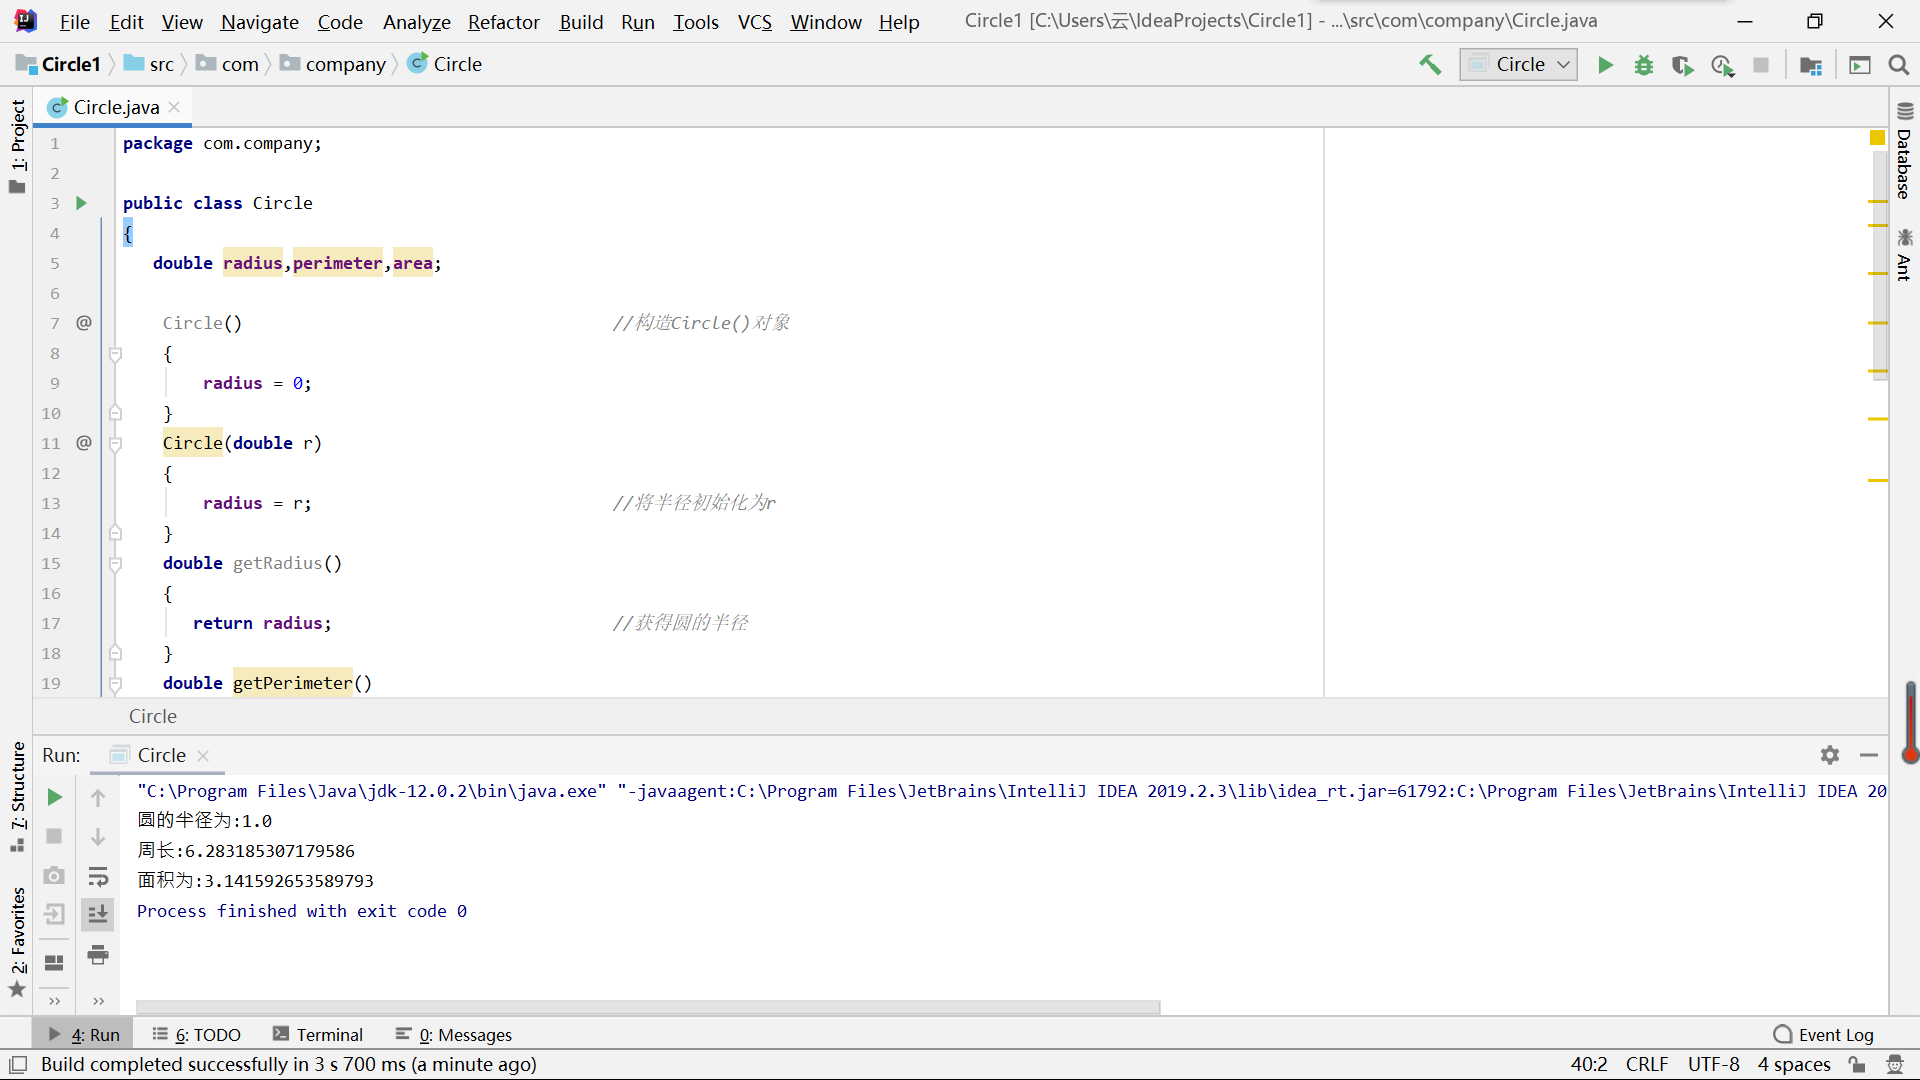Run with coverage icon in toolbar
The image size is (1920, 1080).
click(1683, 65)
